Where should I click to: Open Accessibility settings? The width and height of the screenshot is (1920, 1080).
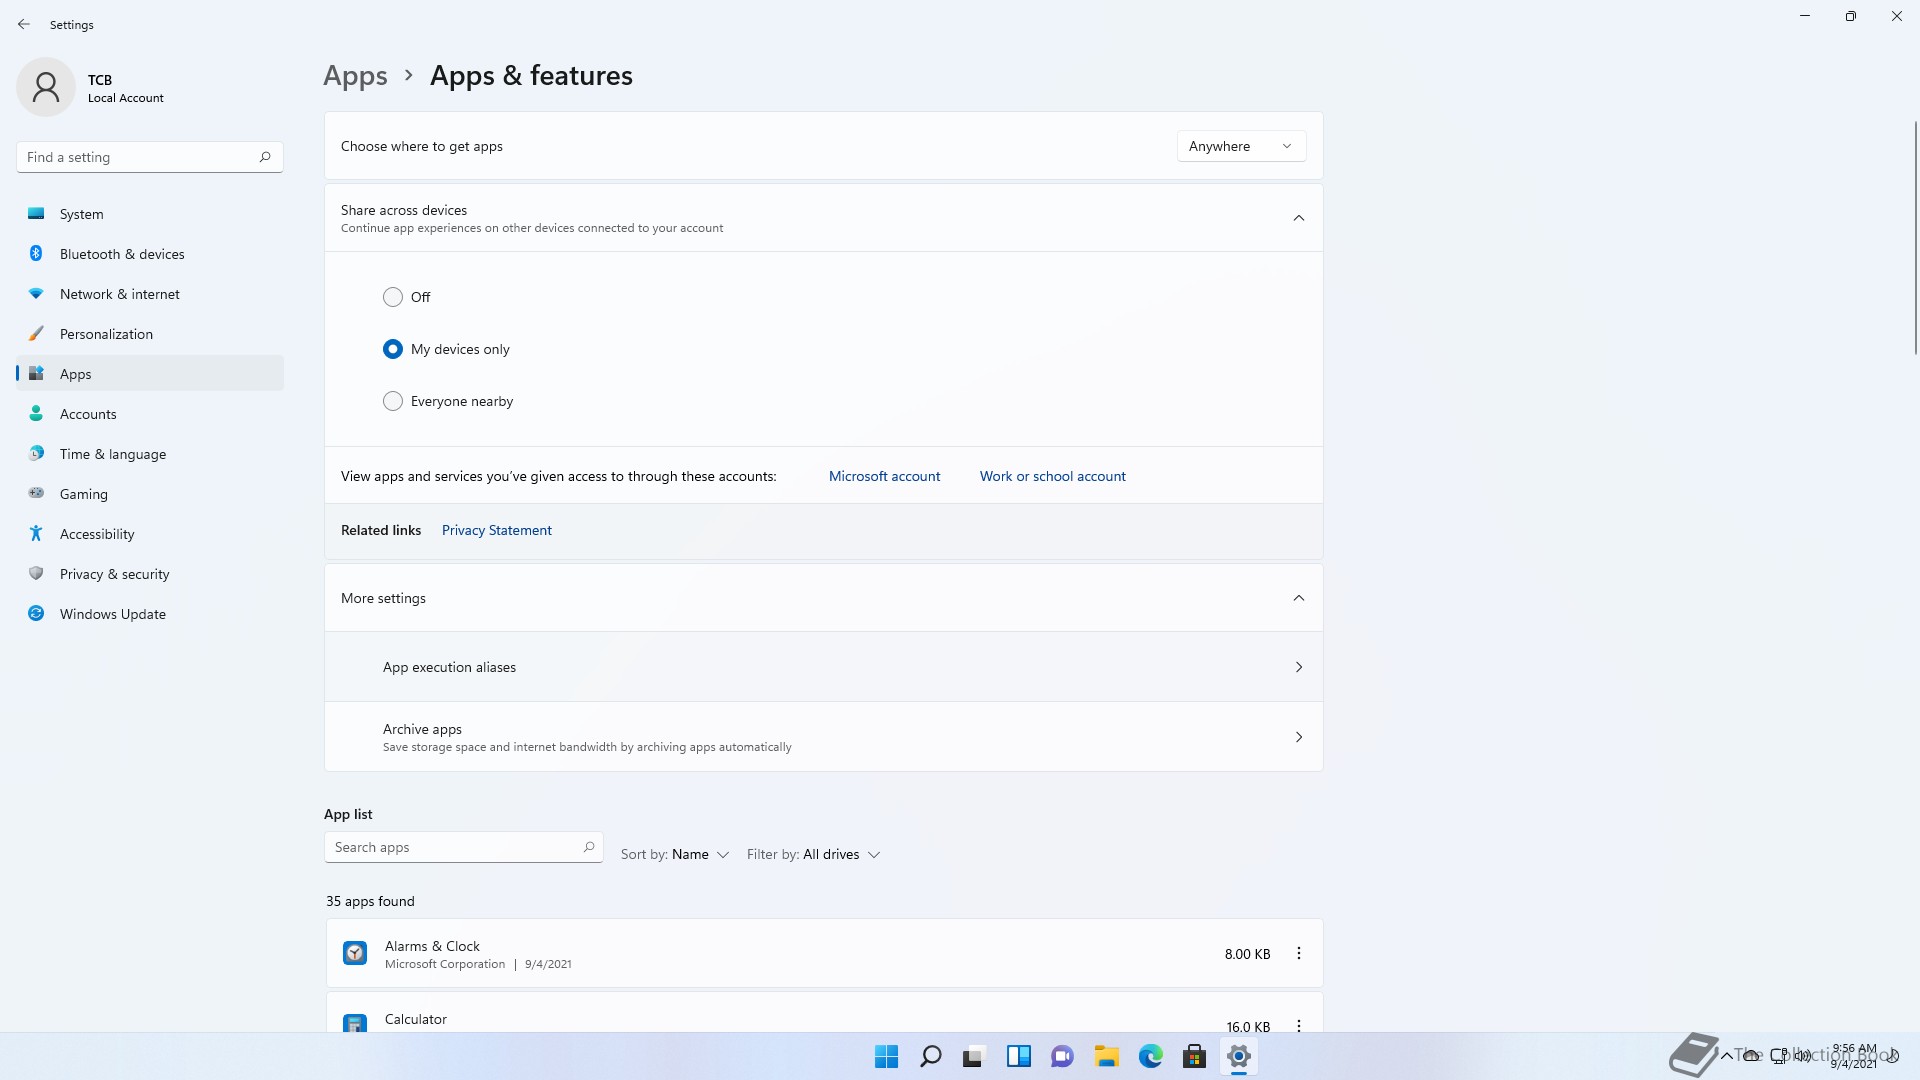click(150, 534)
